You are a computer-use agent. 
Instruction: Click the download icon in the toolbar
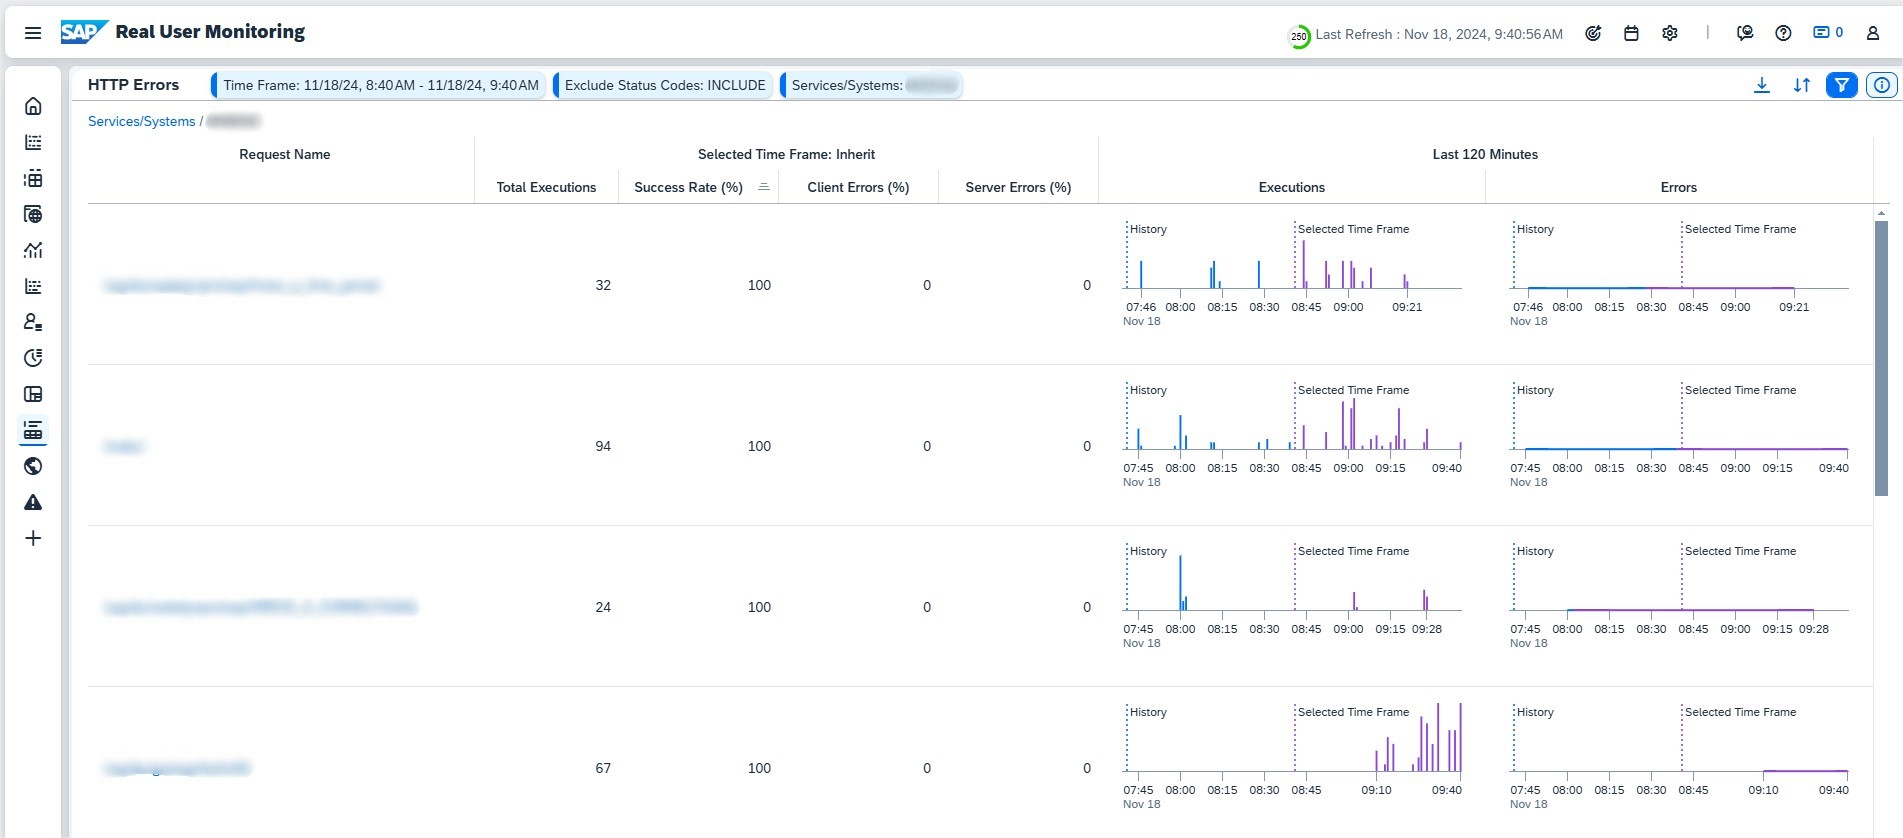[1761, 85]
